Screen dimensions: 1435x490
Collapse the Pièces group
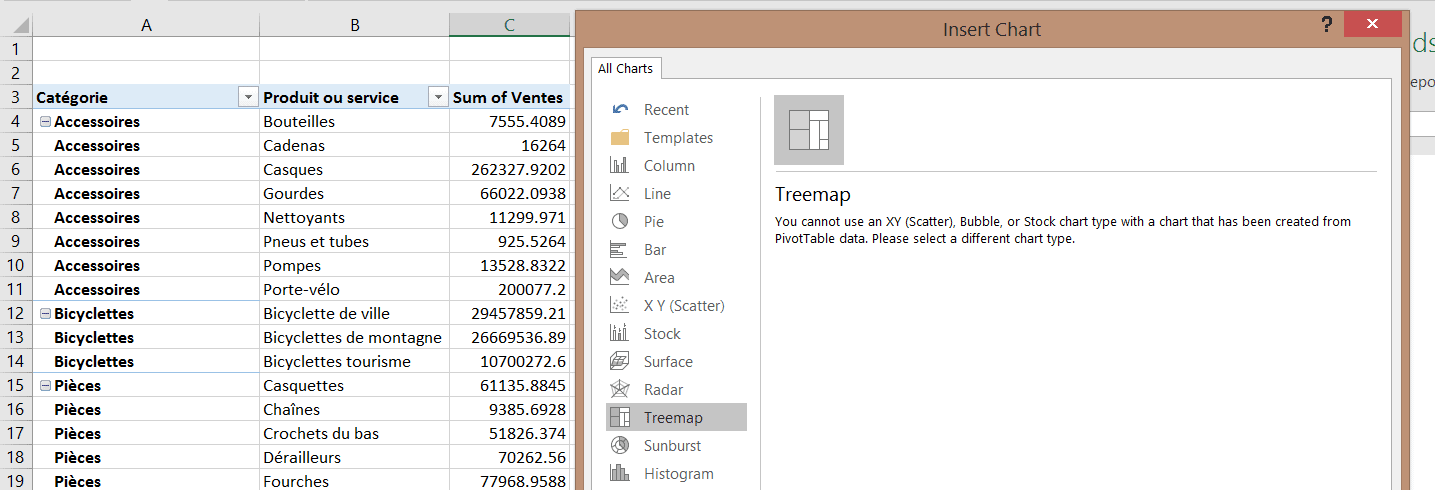click(x=44, y=386)
